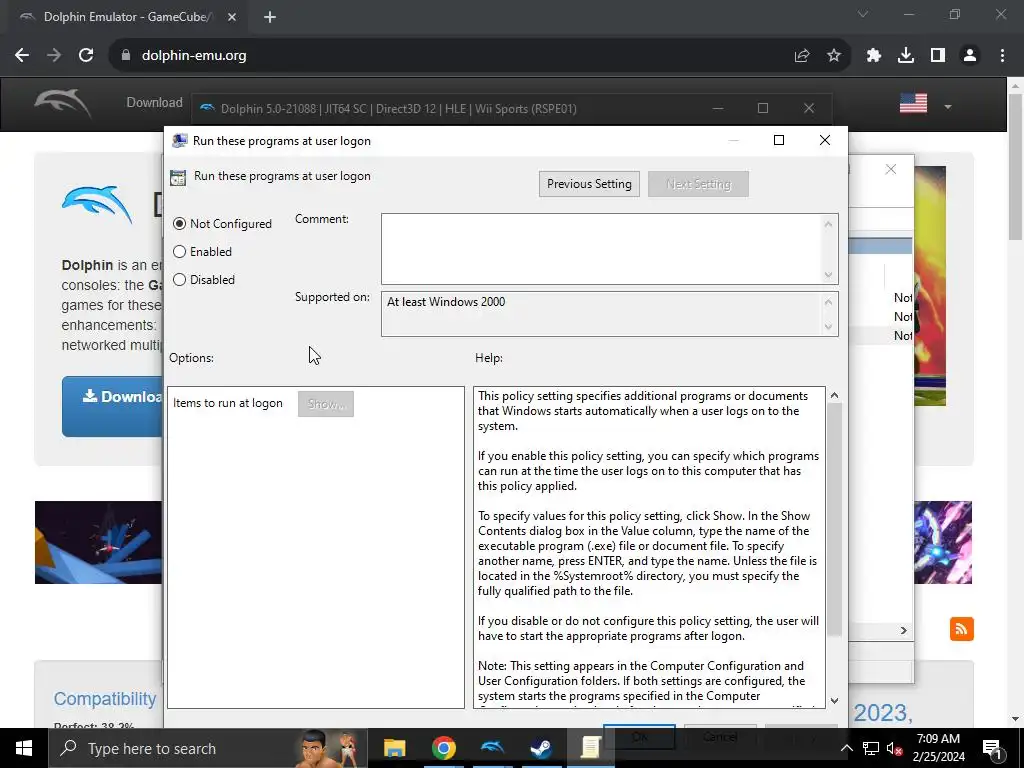Close the window behind the policy dialog

click(x=891, y=170)
